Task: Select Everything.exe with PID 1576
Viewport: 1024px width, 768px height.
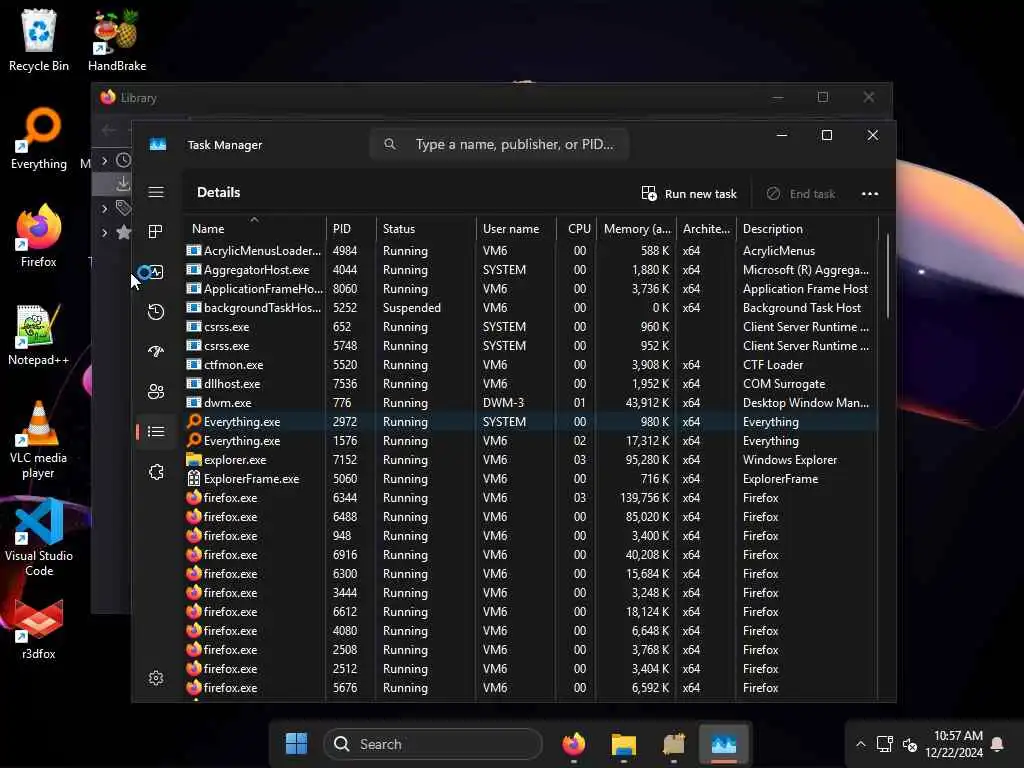Action: coord(530,441)
